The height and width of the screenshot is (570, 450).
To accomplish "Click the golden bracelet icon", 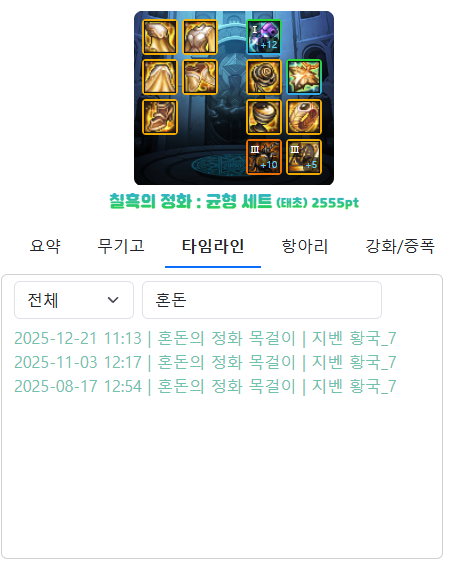I will [264, 117].
